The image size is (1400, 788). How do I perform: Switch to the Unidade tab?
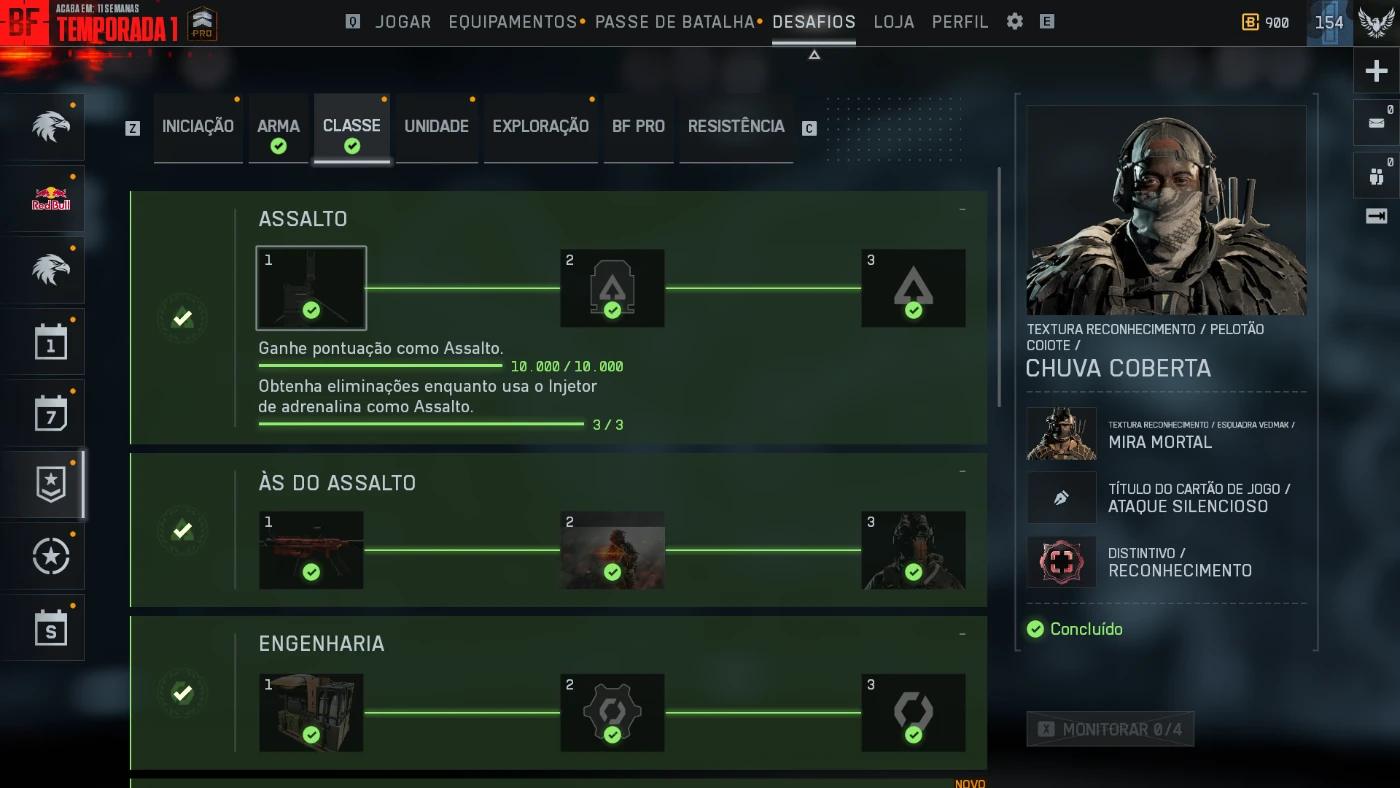[x=436, y=127]
